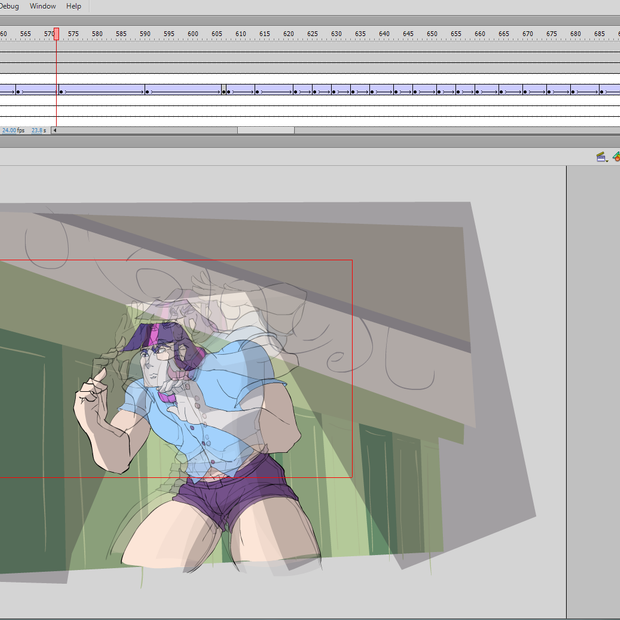Jump to frame 600 on timeline ruler

(x=193, y=34)
